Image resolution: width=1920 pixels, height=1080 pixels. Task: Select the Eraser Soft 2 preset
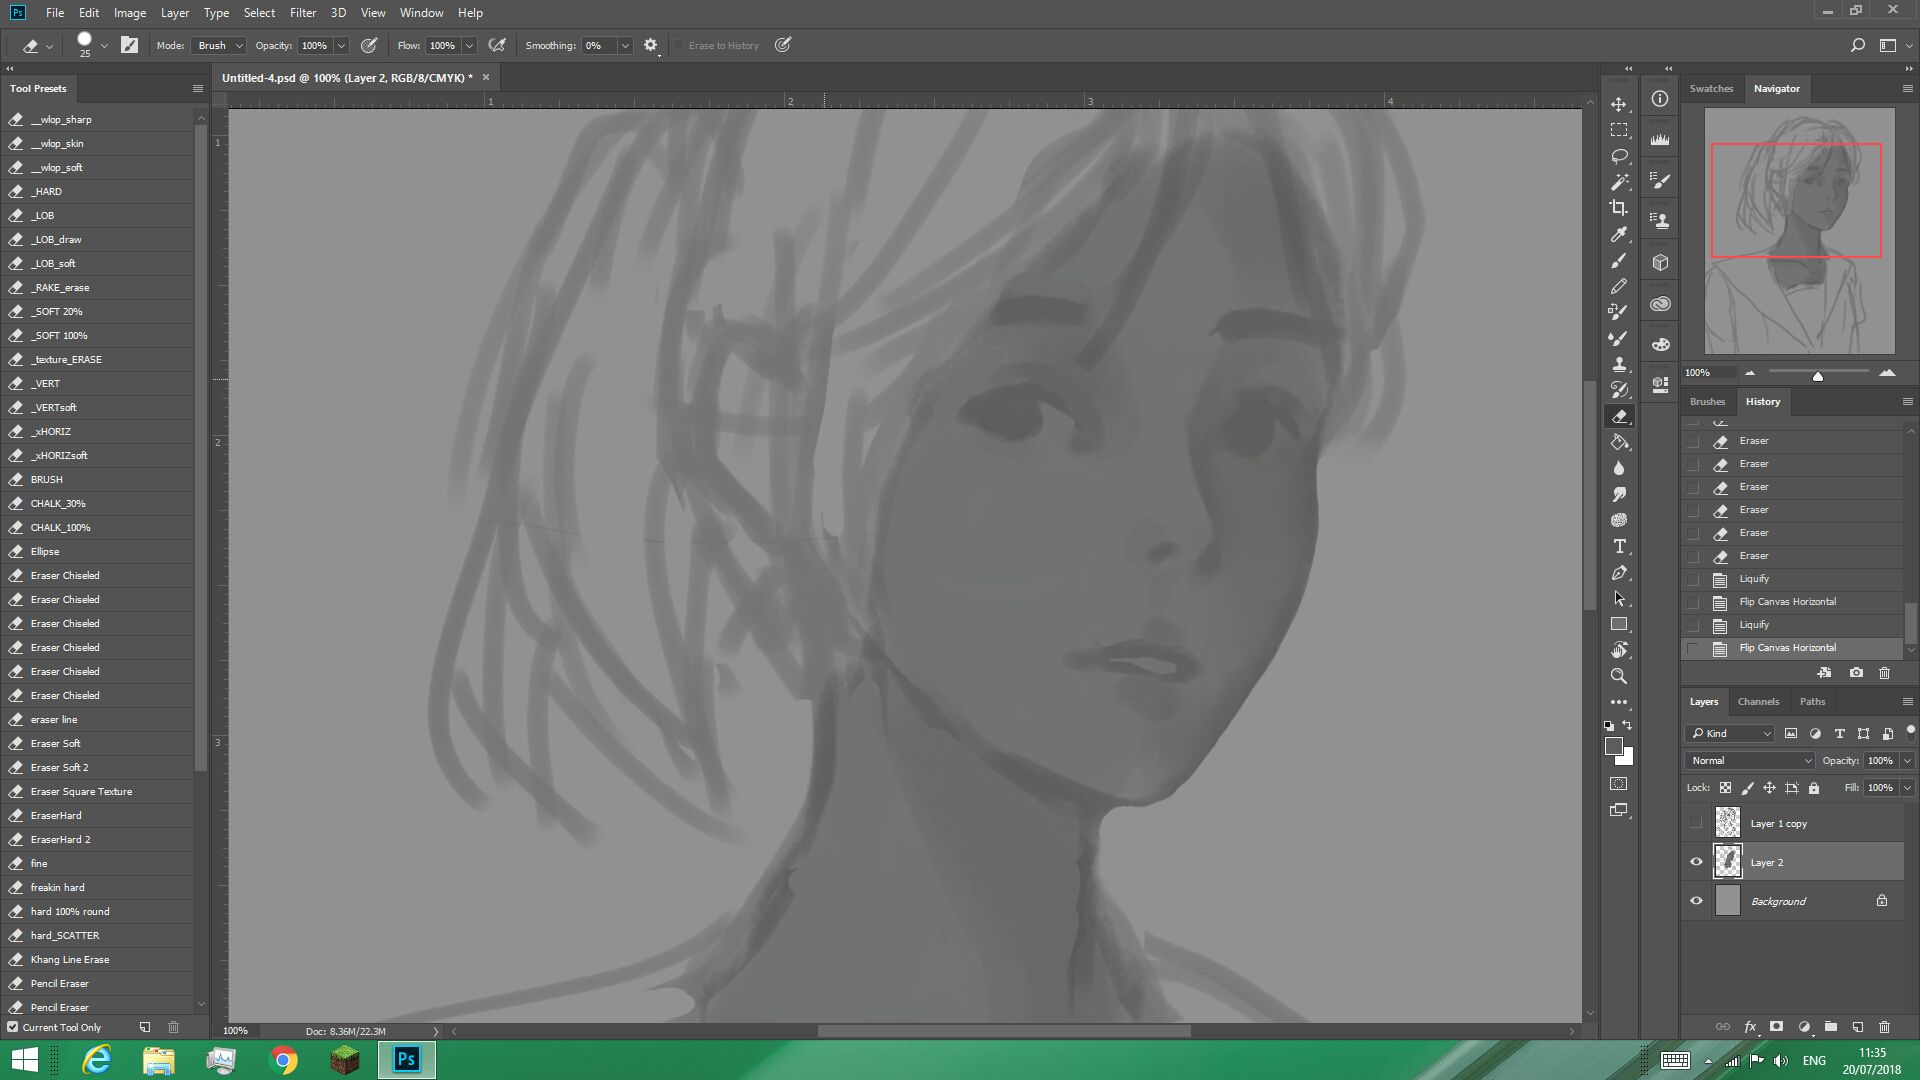click(x=59, y=767)
